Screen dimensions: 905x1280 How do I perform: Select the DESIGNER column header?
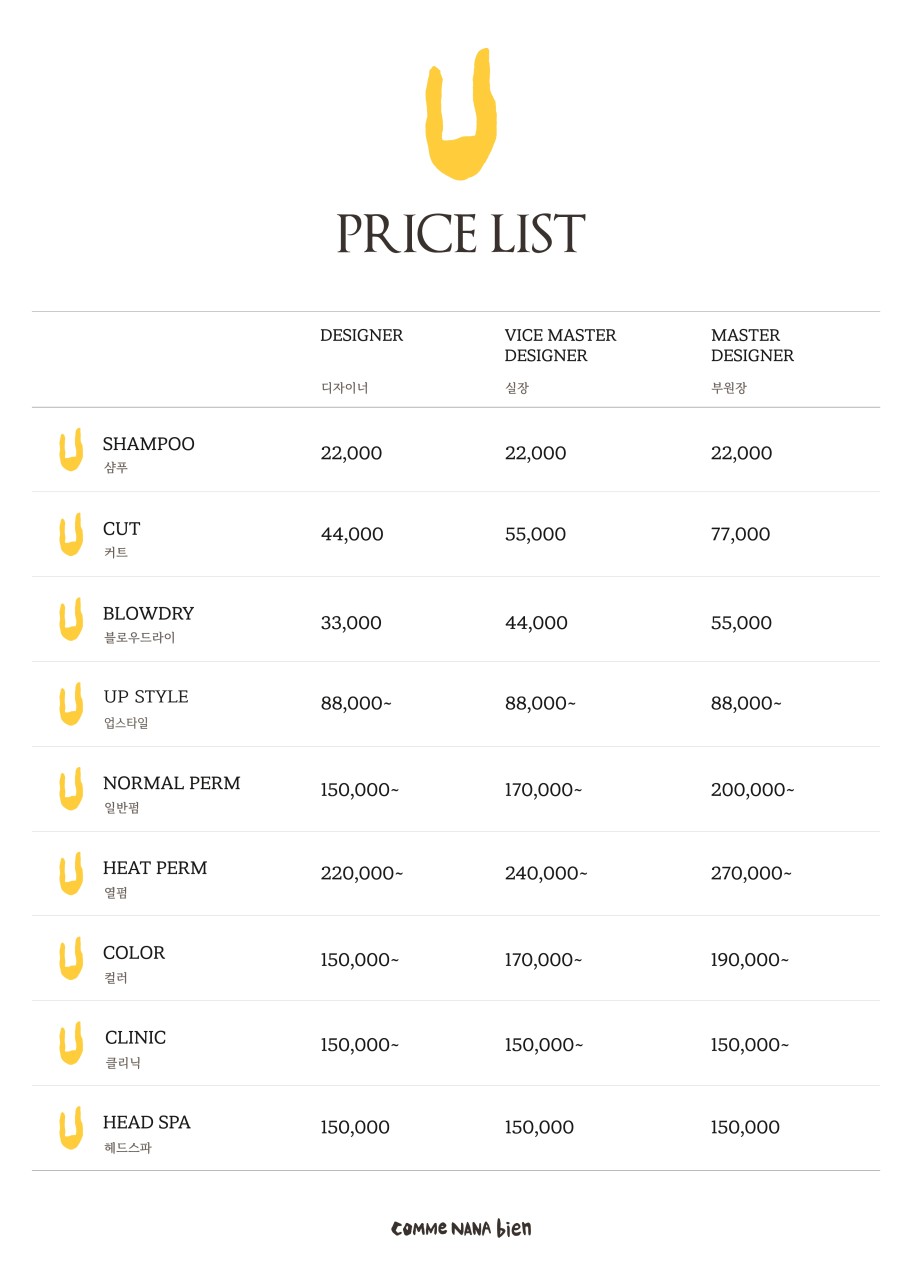coord(362,336)
